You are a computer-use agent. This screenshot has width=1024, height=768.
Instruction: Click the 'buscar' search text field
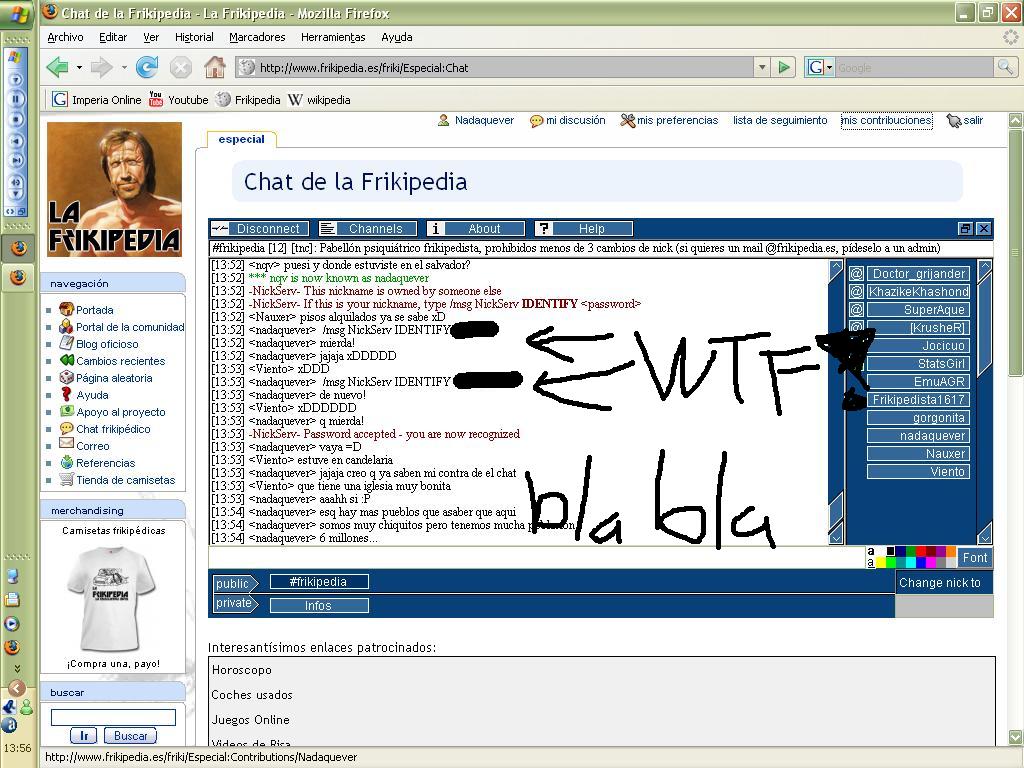(x=113, y=716)
